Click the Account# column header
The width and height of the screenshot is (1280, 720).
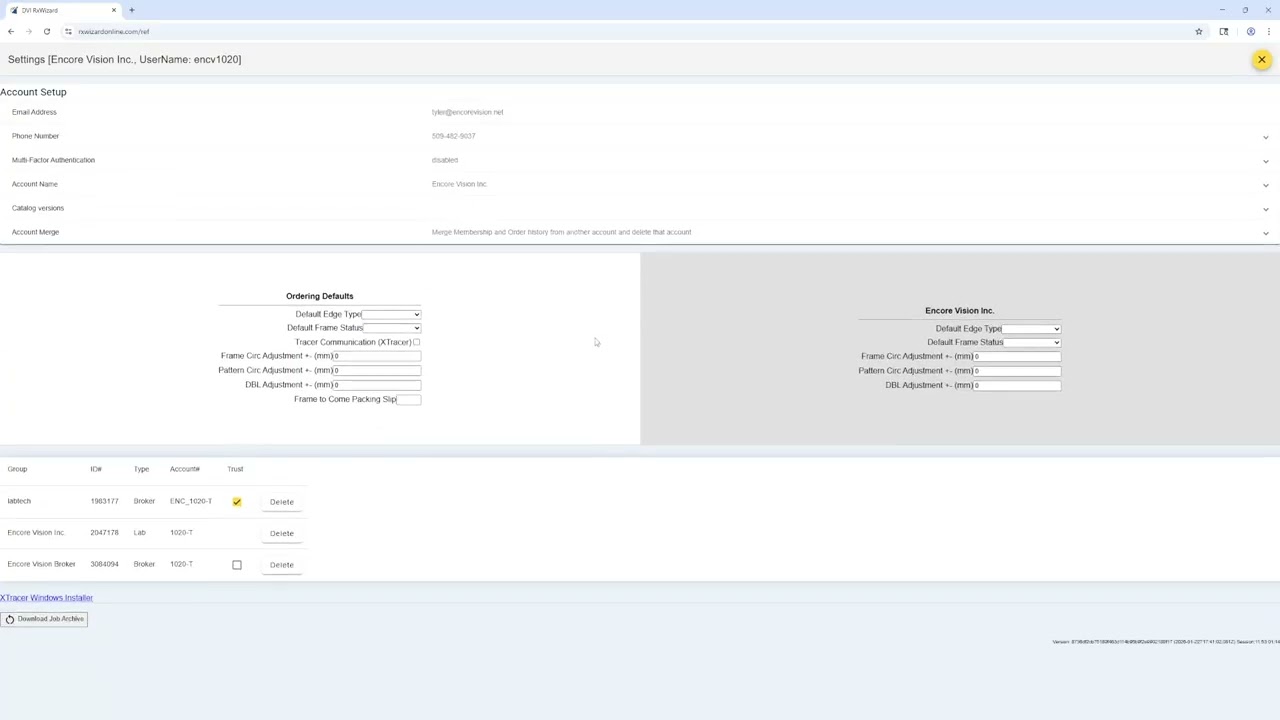point(185,469)
